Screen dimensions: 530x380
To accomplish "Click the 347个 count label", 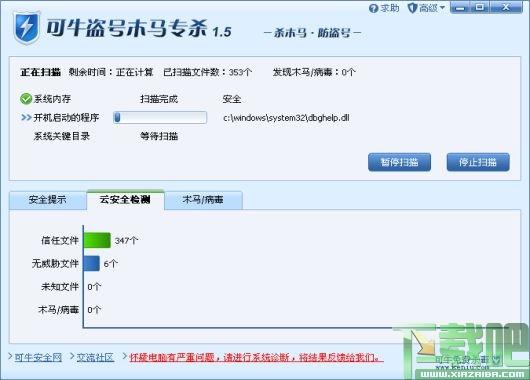I will pos(126,241).
